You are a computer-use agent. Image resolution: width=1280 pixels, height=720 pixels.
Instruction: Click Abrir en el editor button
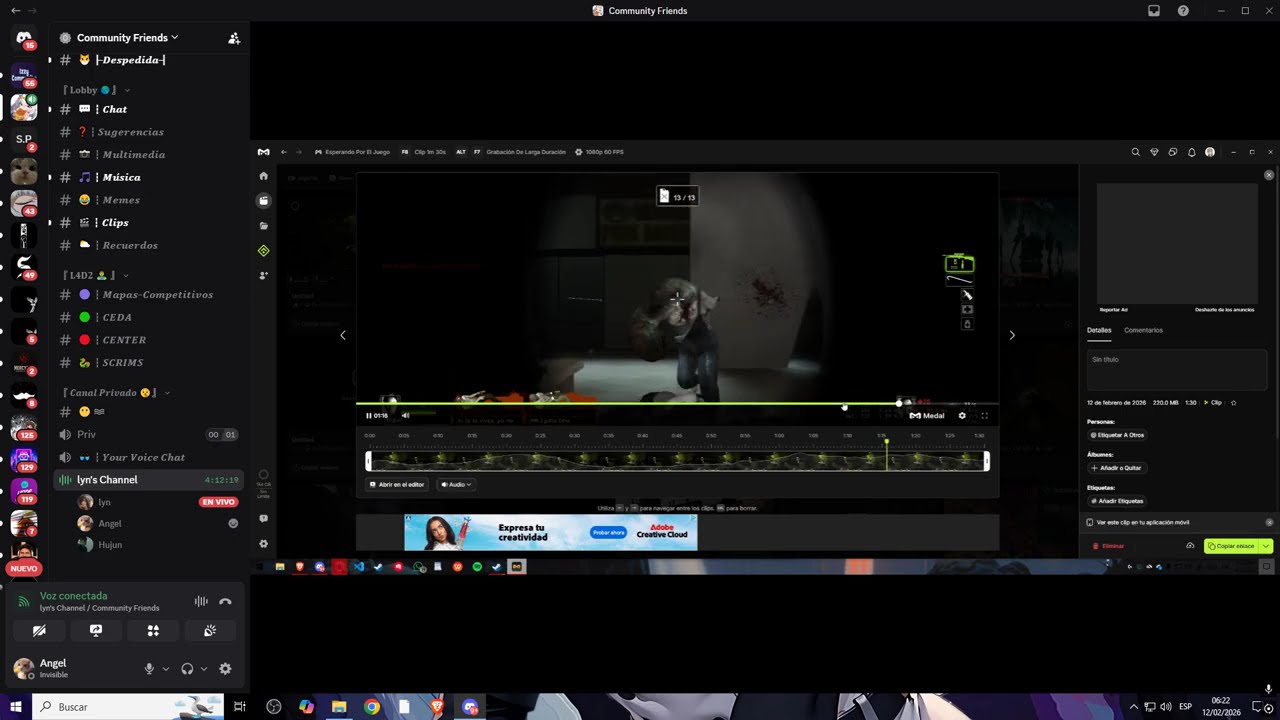click(x=397, y=484)
